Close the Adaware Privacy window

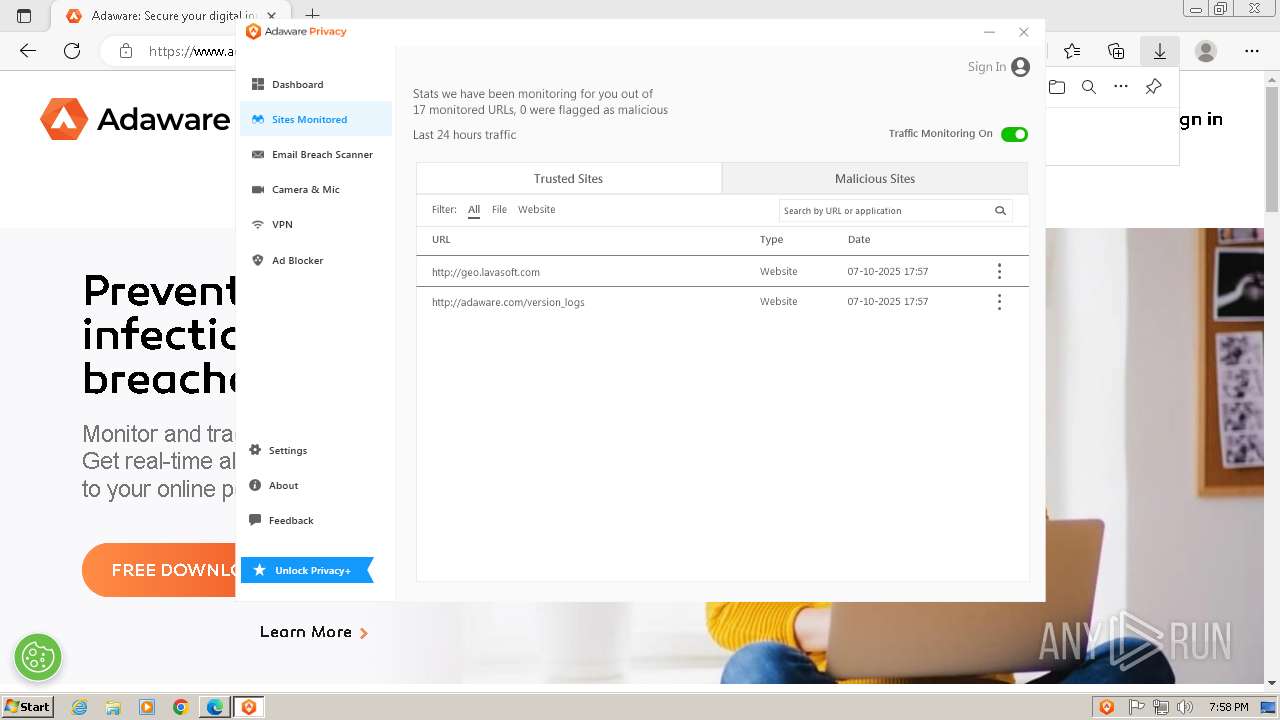pos(1024,32)
